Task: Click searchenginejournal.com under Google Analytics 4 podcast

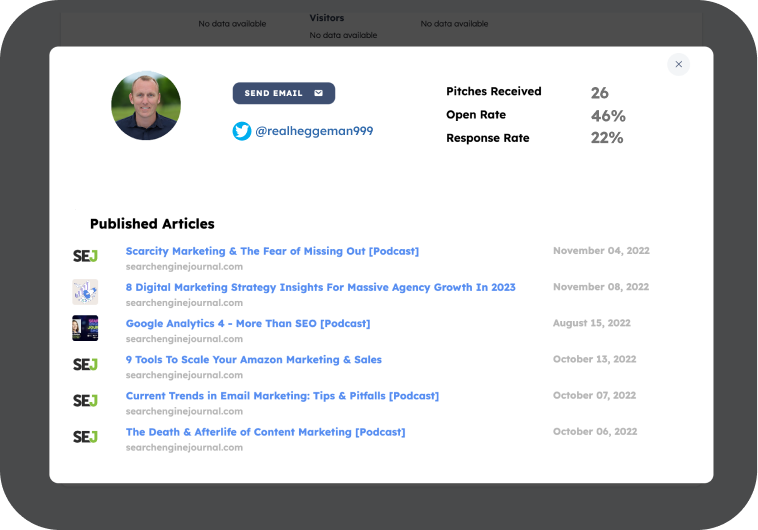Action: (184, 339)
